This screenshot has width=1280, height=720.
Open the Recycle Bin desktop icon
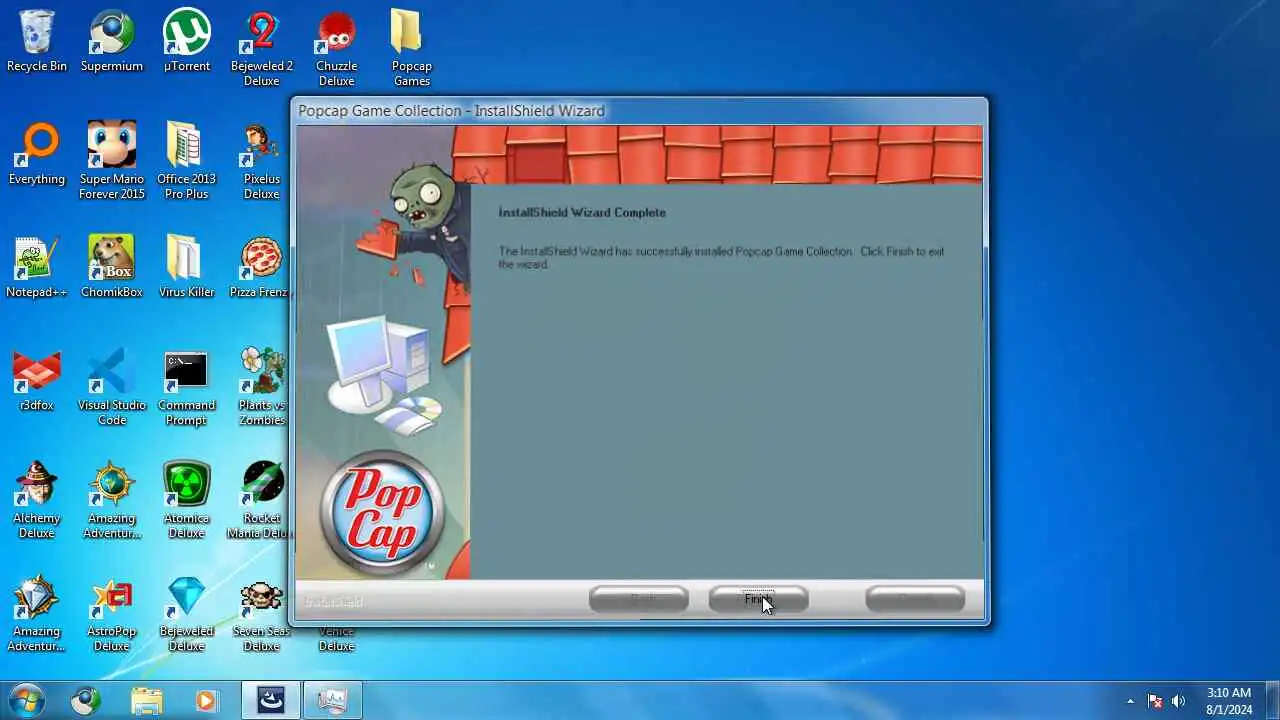(x=37, y=42)
